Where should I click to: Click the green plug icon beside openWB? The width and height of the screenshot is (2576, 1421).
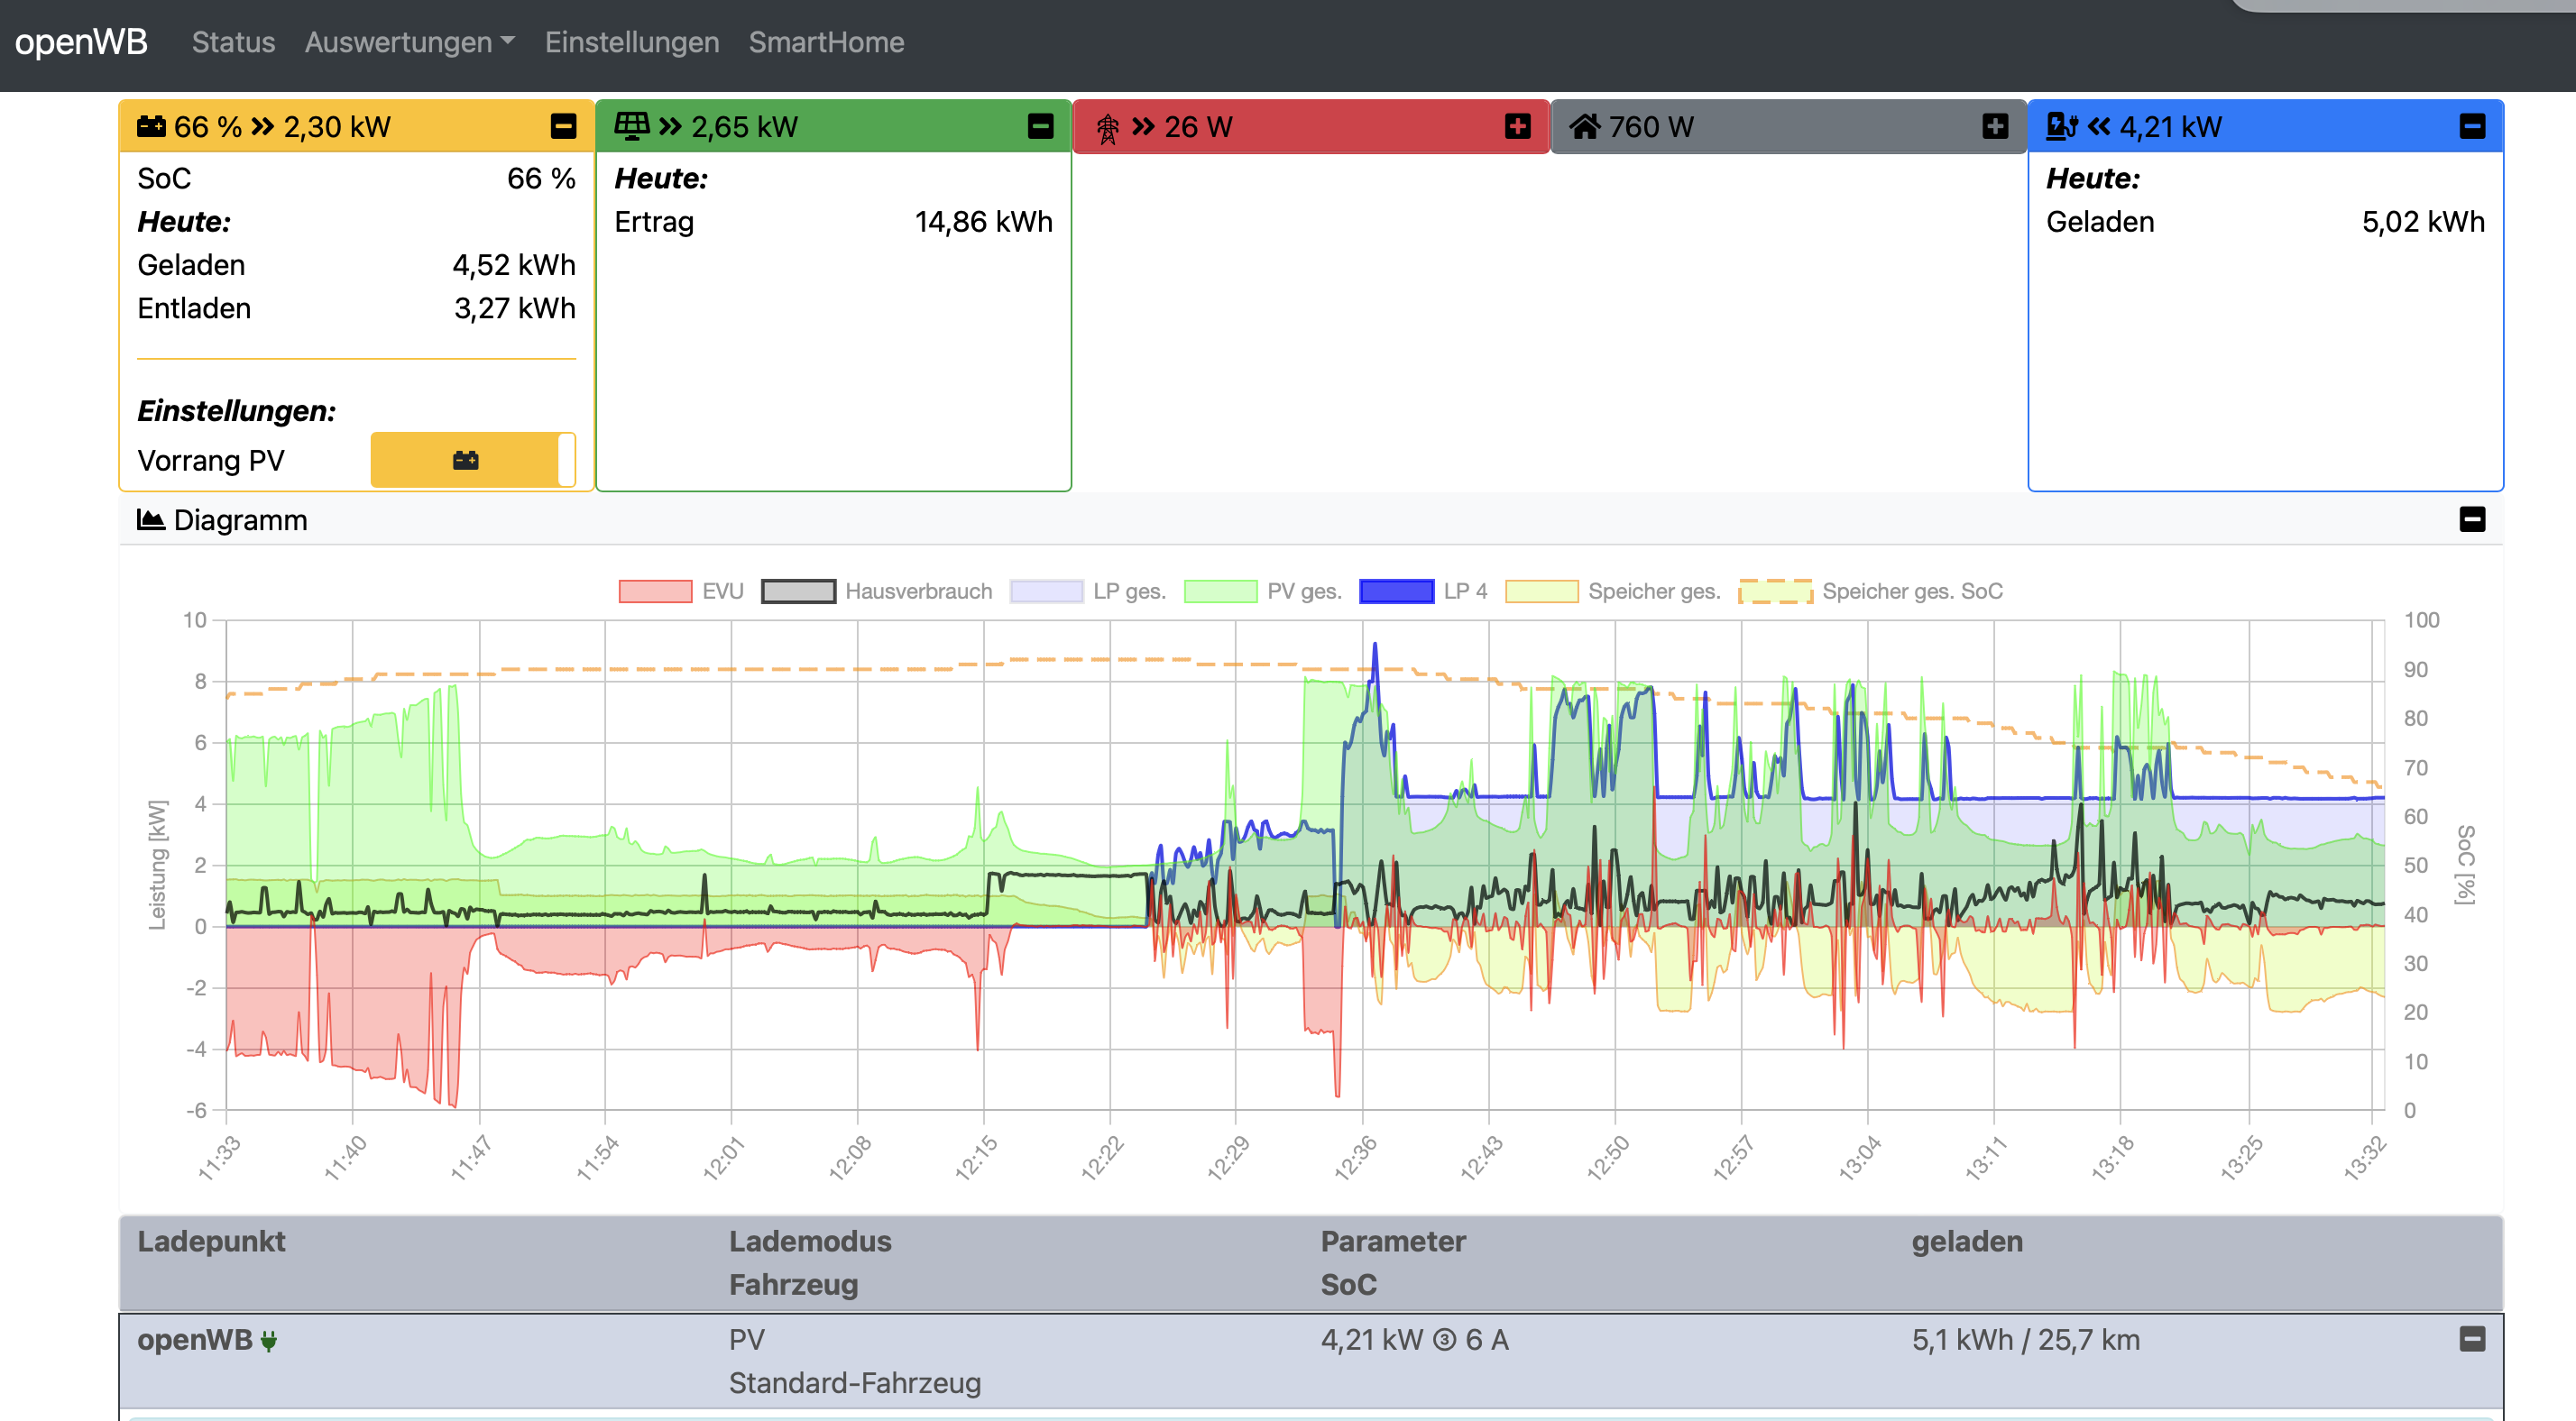pyautogui.click(x=269, y=1341)
